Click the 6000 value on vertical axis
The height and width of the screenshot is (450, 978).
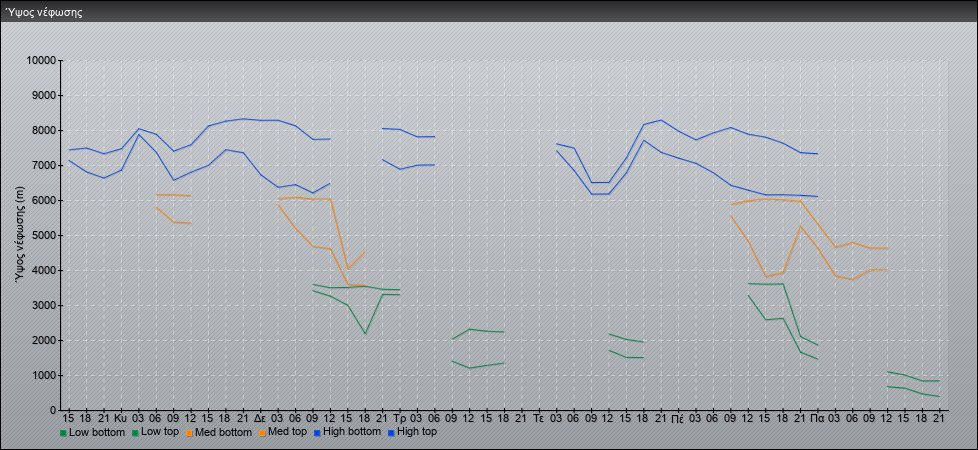click(x=44, y=200)
